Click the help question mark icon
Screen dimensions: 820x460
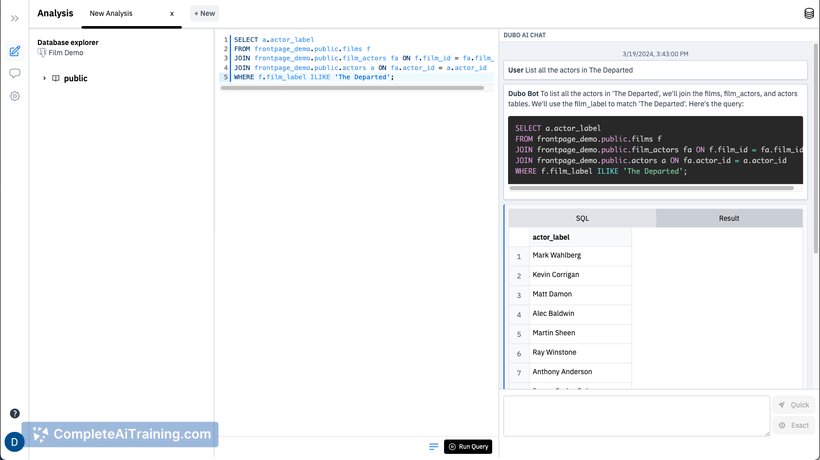point(15,413)
